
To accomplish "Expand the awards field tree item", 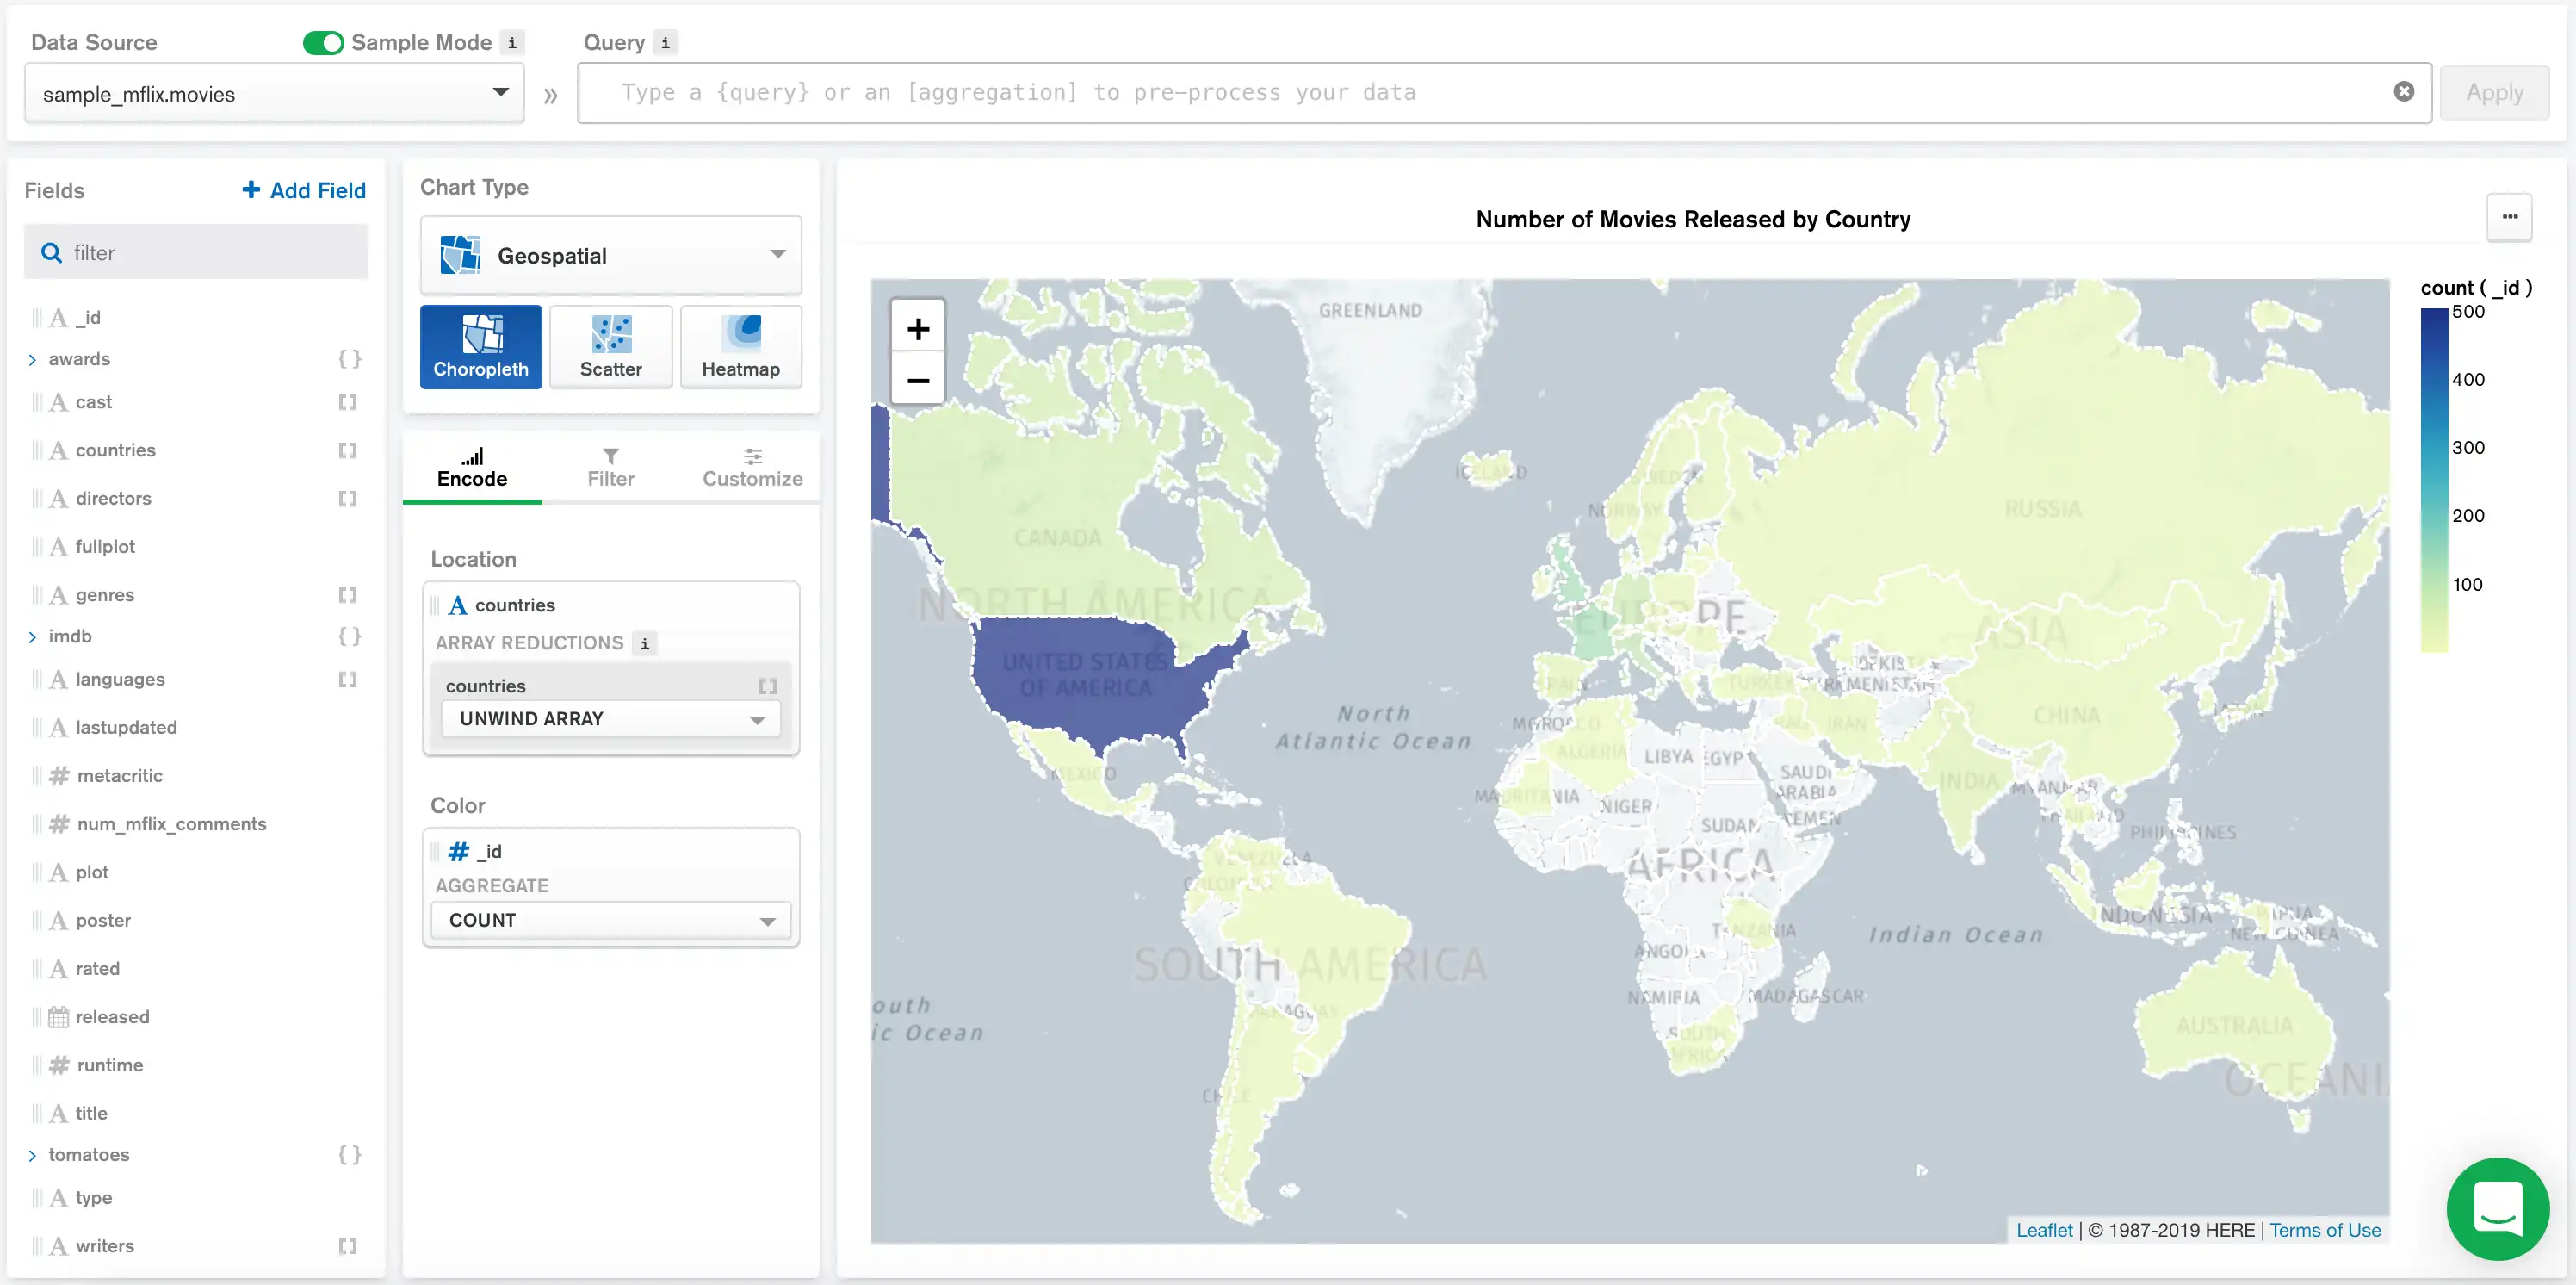I will [x=31, y=358].
